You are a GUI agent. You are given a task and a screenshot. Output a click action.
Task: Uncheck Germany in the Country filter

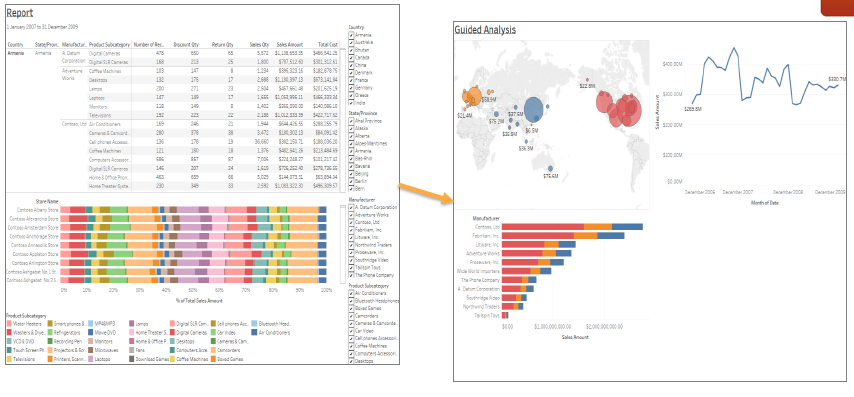351,87
